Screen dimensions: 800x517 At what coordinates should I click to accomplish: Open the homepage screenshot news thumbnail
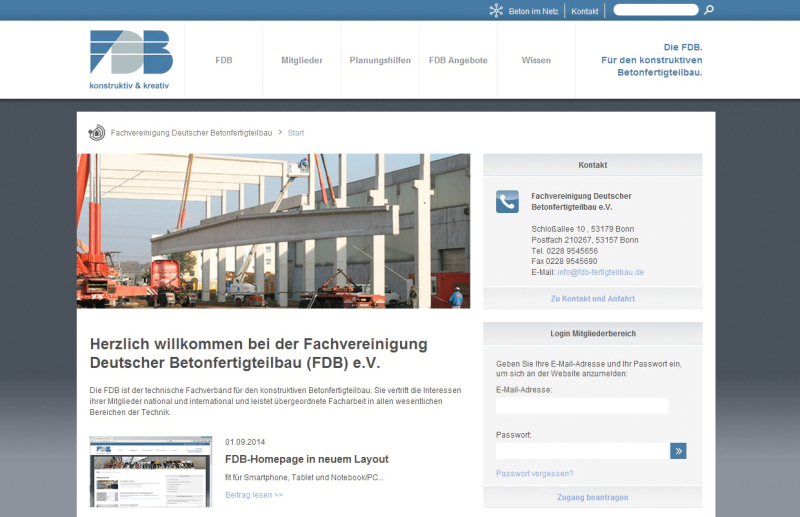[x=151, y=472]
